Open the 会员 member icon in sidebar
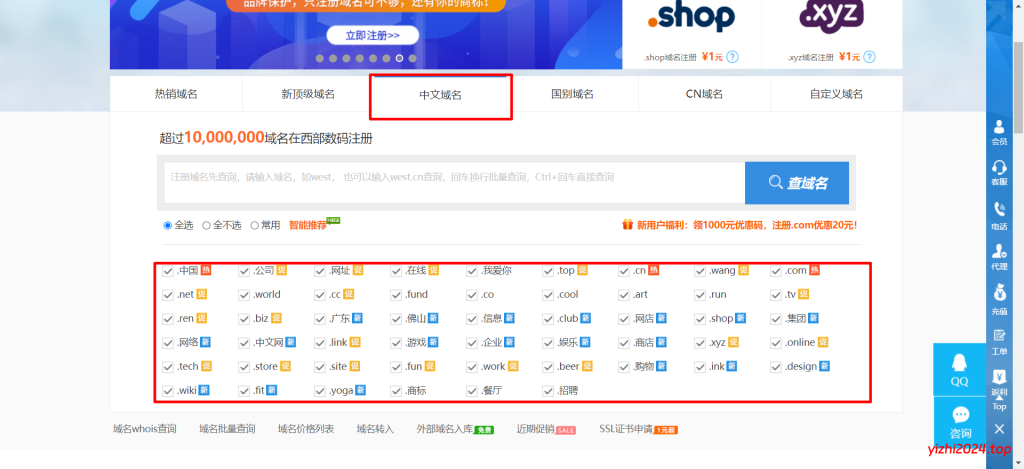Image resolution: width=1024 pixels, height=469 pixels. coord(998,131)
